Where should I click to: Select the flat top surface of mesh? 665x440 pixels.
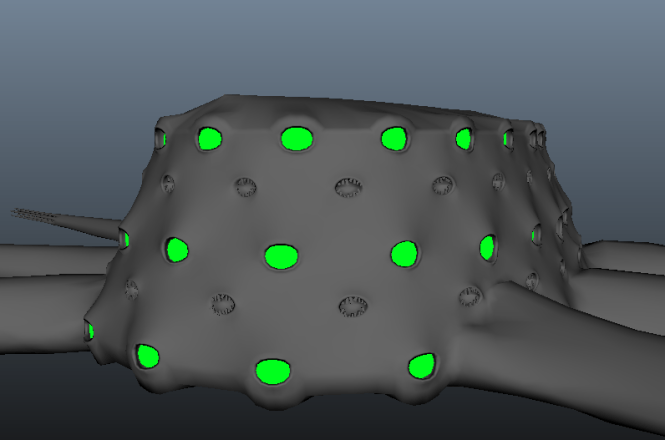pyautogui.click(x=330, y=110)
